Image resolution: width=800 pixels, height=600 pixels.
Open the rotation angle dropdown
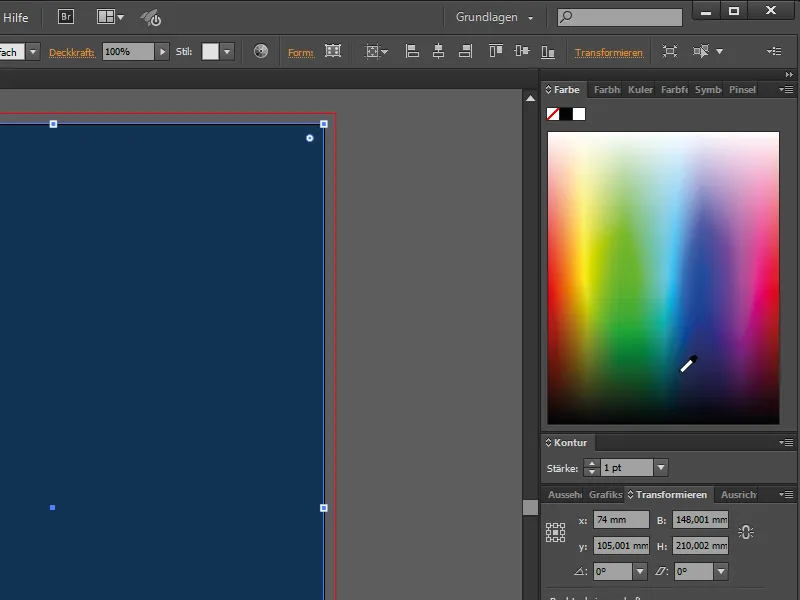coord(640,571)
